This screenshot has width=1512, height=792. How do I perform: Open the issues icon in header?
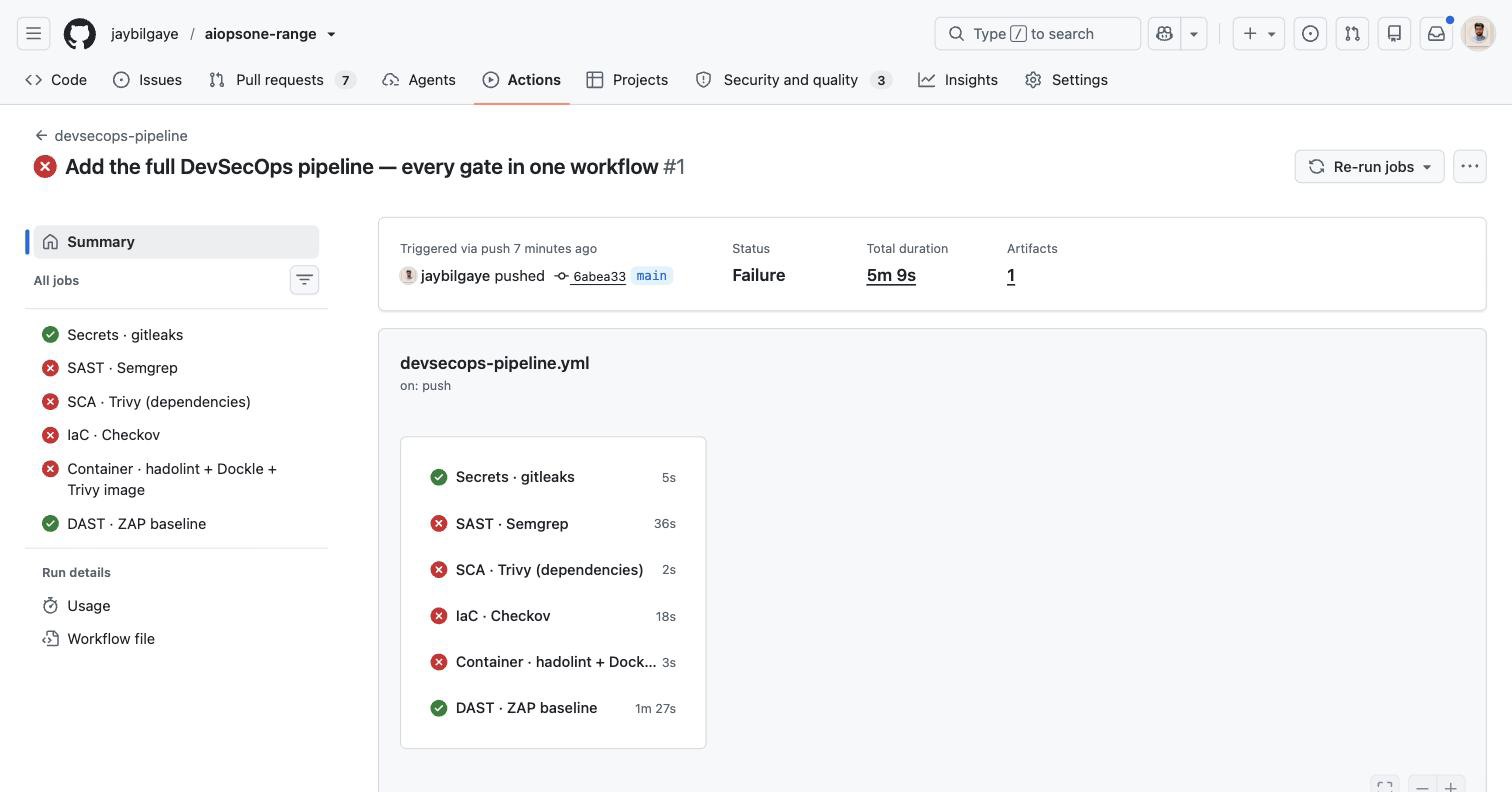click(1310, 33)
